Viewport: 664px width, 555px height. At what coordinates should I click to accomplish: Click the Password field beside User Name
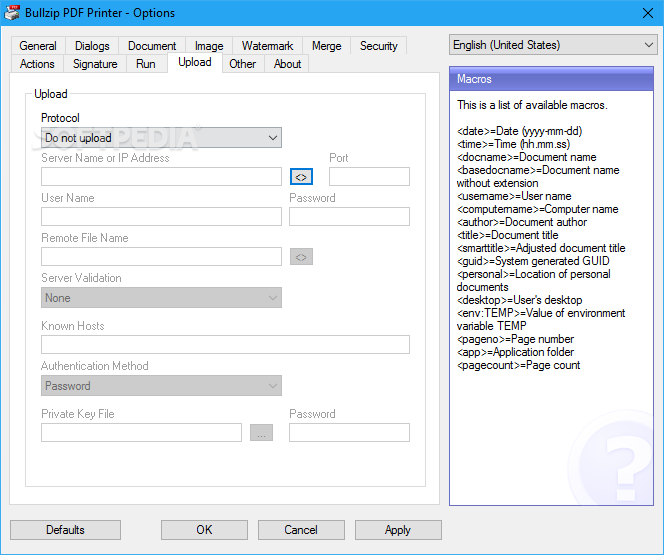pos(349,216)
